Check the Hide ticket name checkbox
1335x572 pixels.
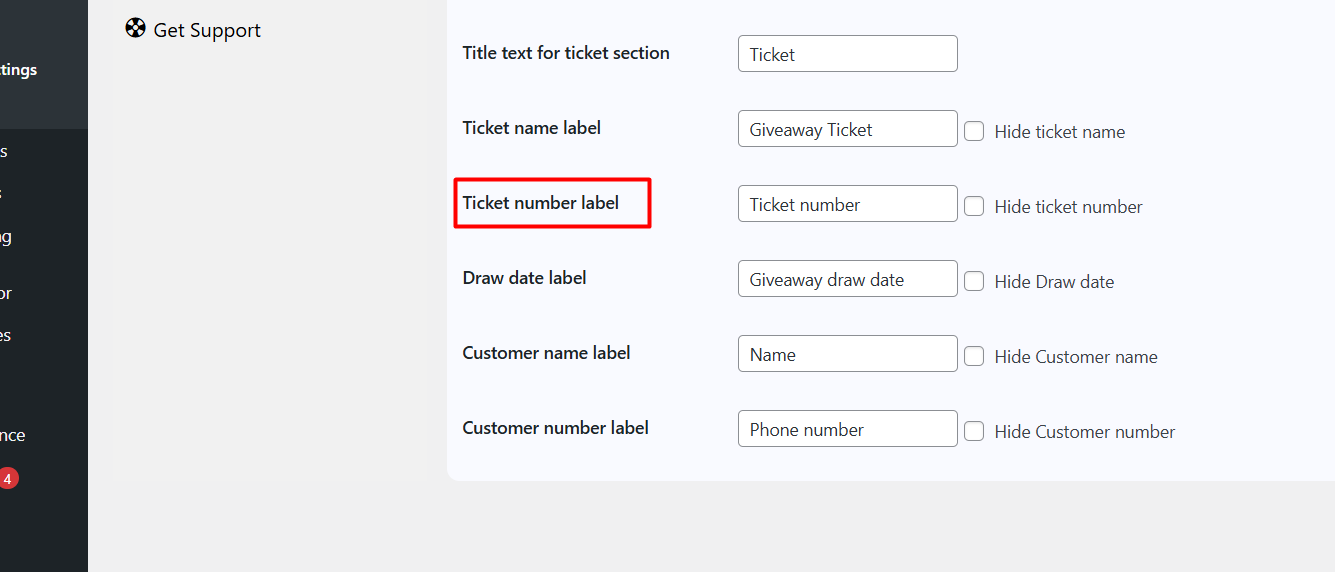(x=974, y=131)
